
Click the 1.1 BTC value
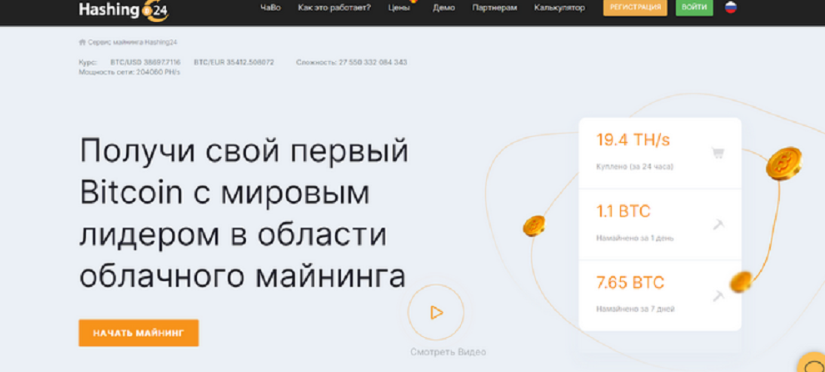623,212
